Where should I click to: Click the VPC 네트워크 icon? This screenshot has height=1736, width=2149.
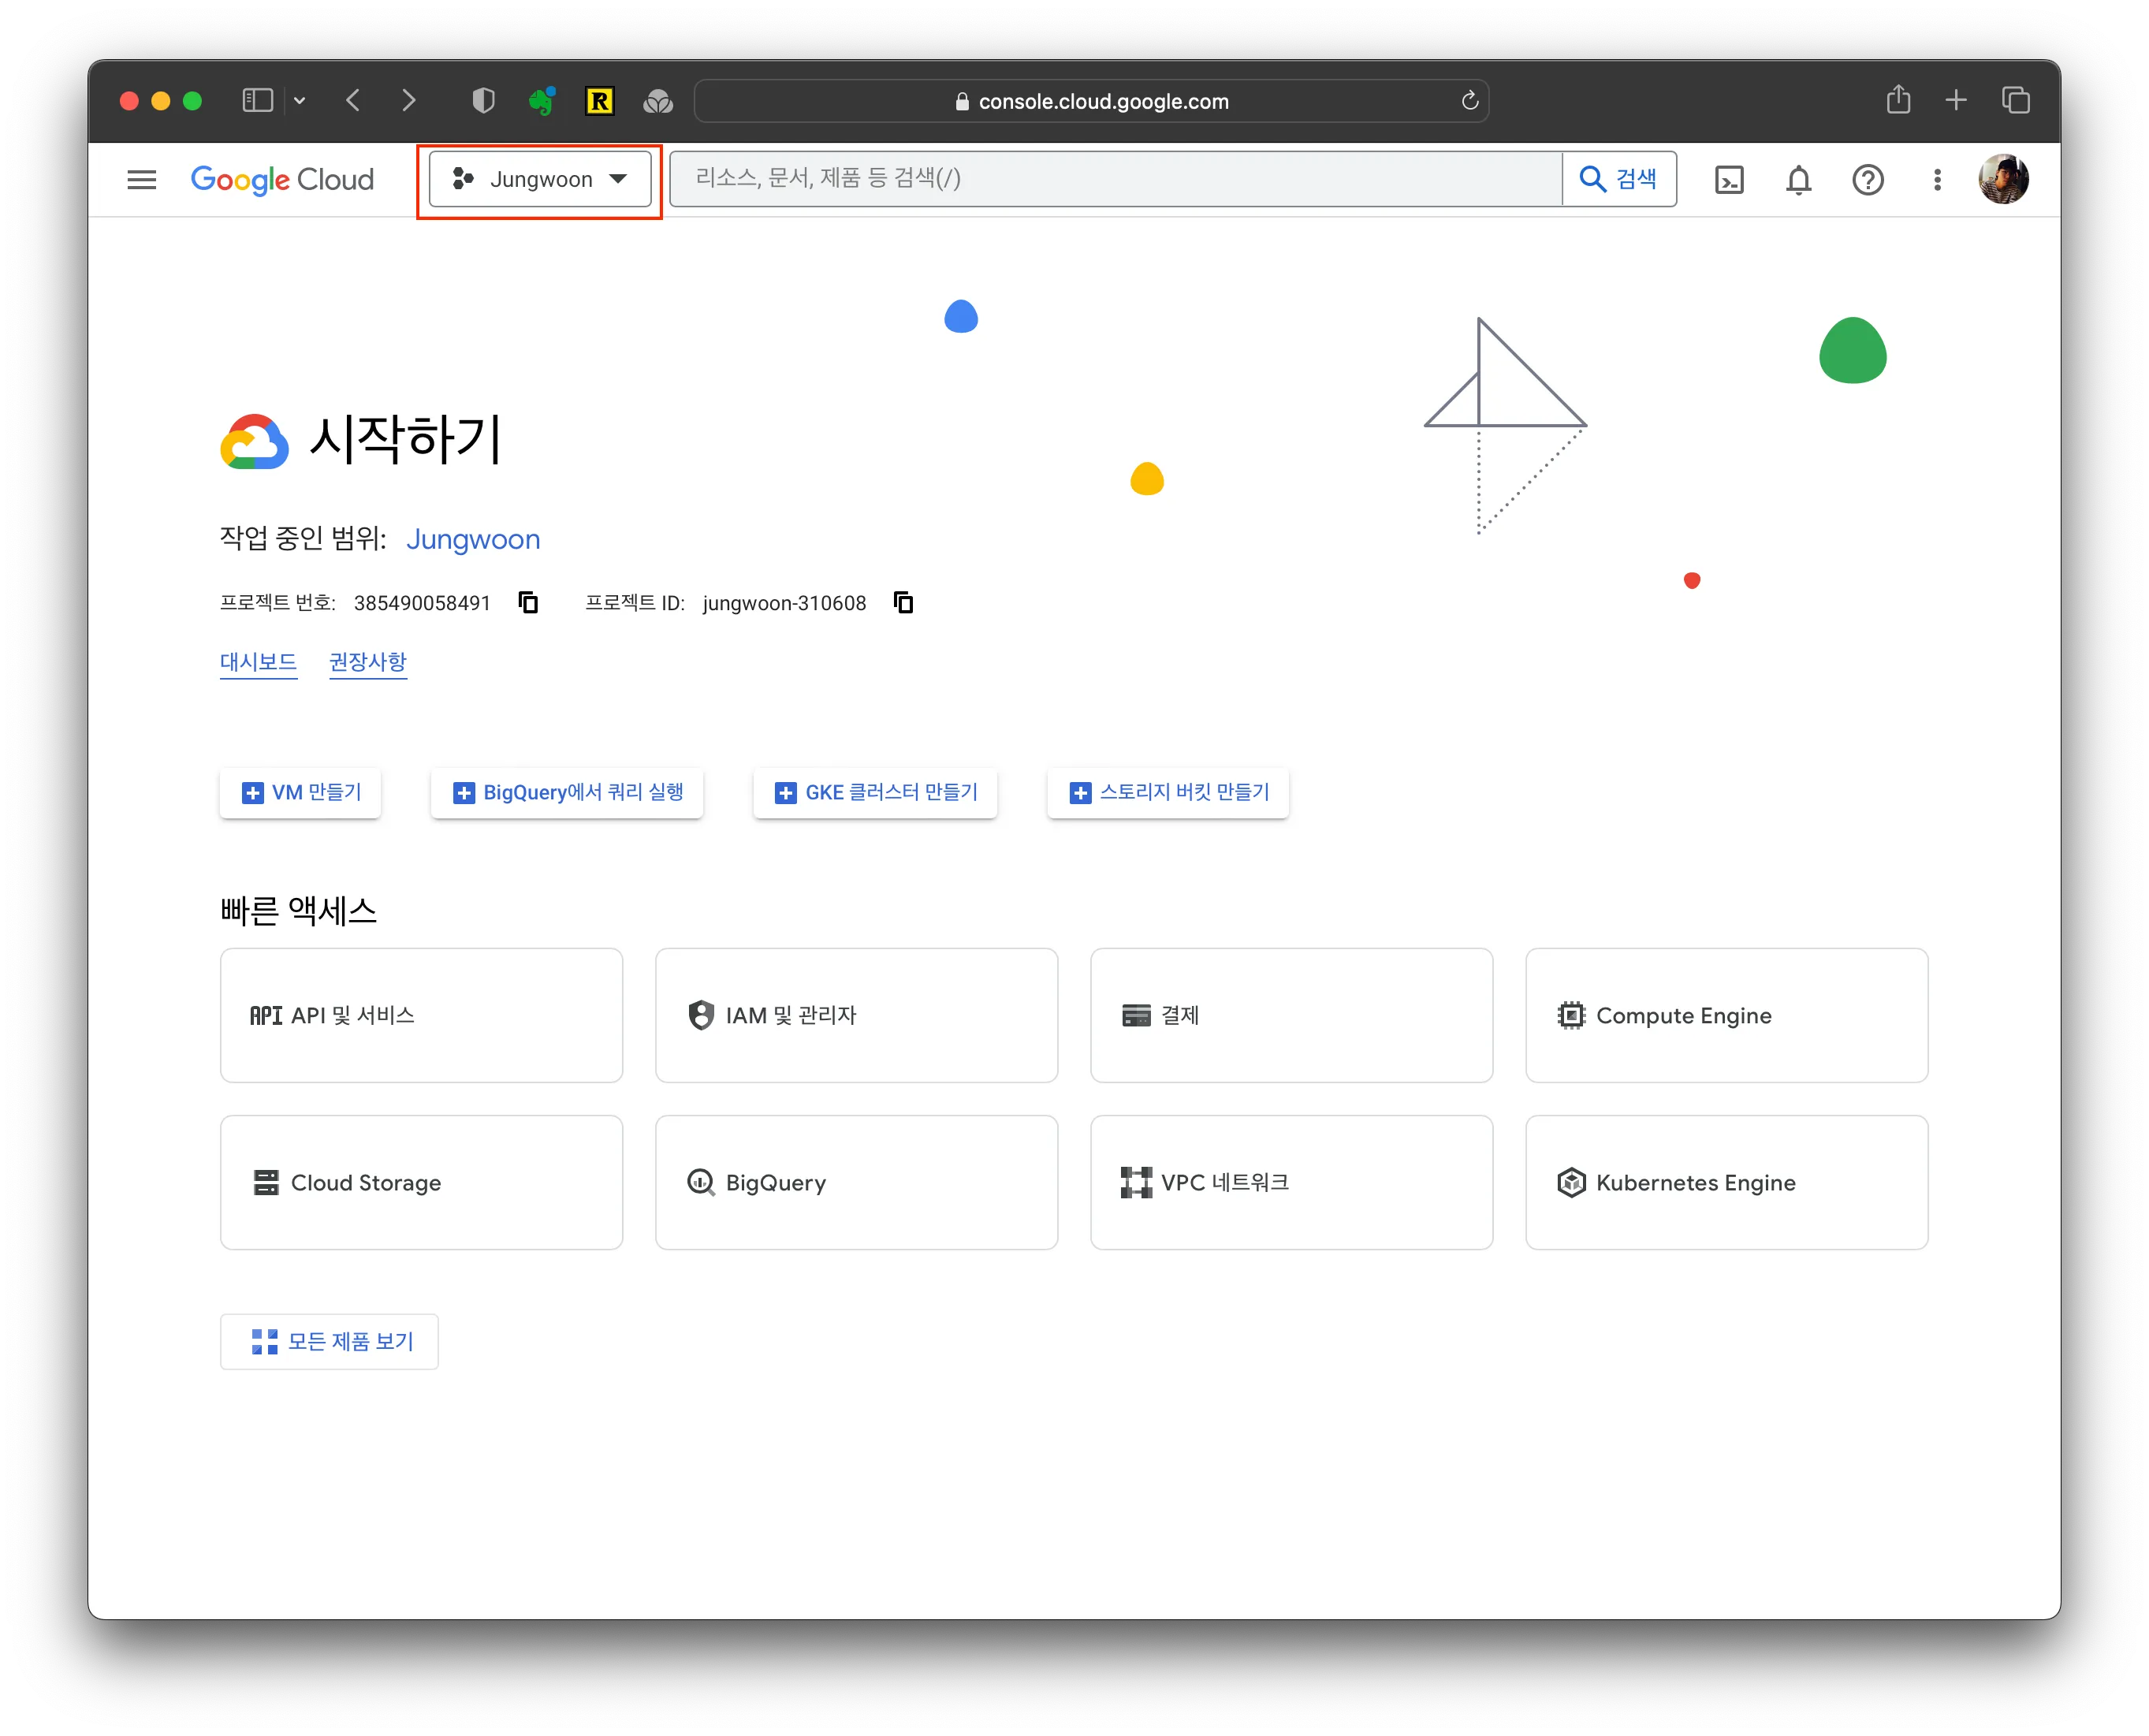(x=1136, y=1183)
